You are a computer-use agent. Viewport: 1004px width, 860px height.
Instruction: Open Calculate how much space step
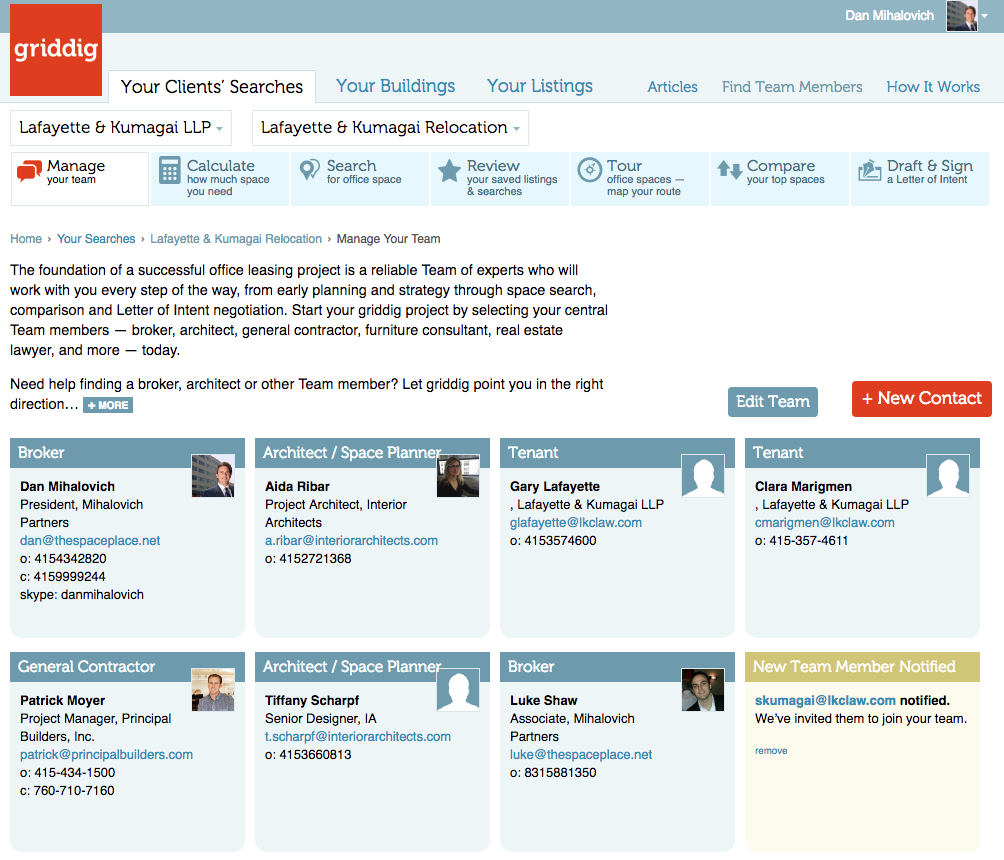(220, 179)
